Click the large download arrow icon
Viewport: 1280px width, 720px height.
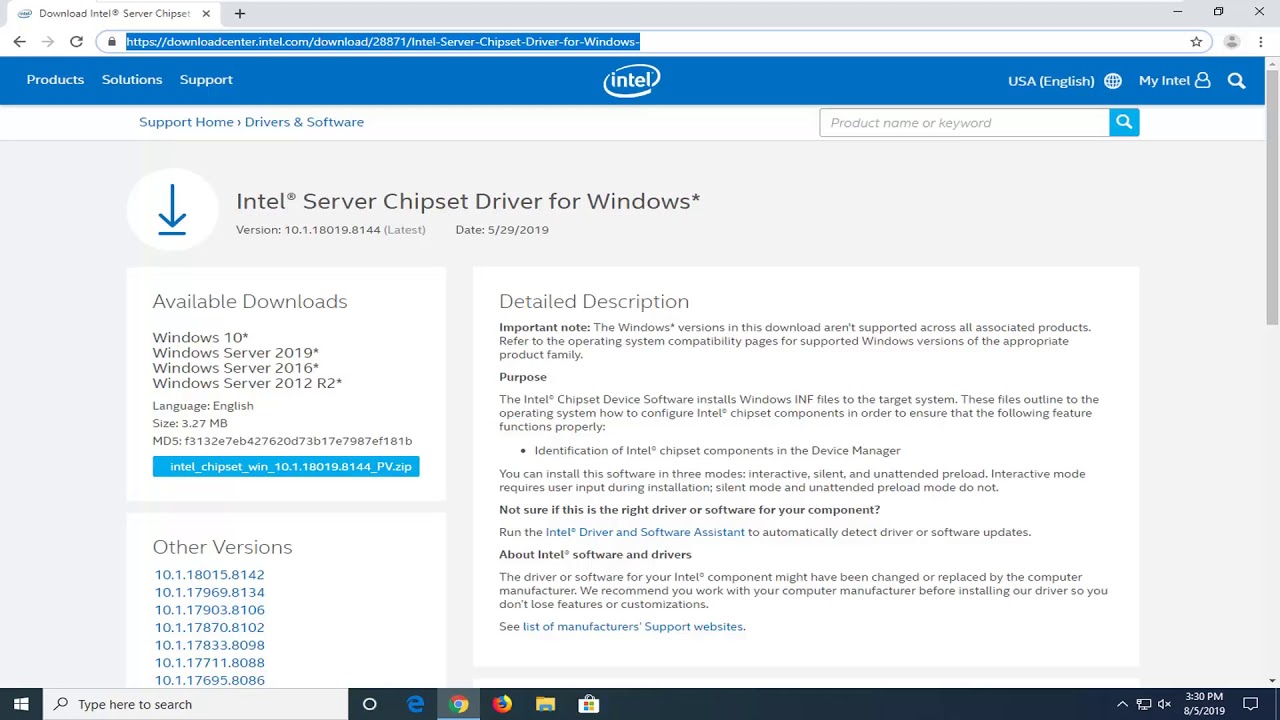point(172,210)
